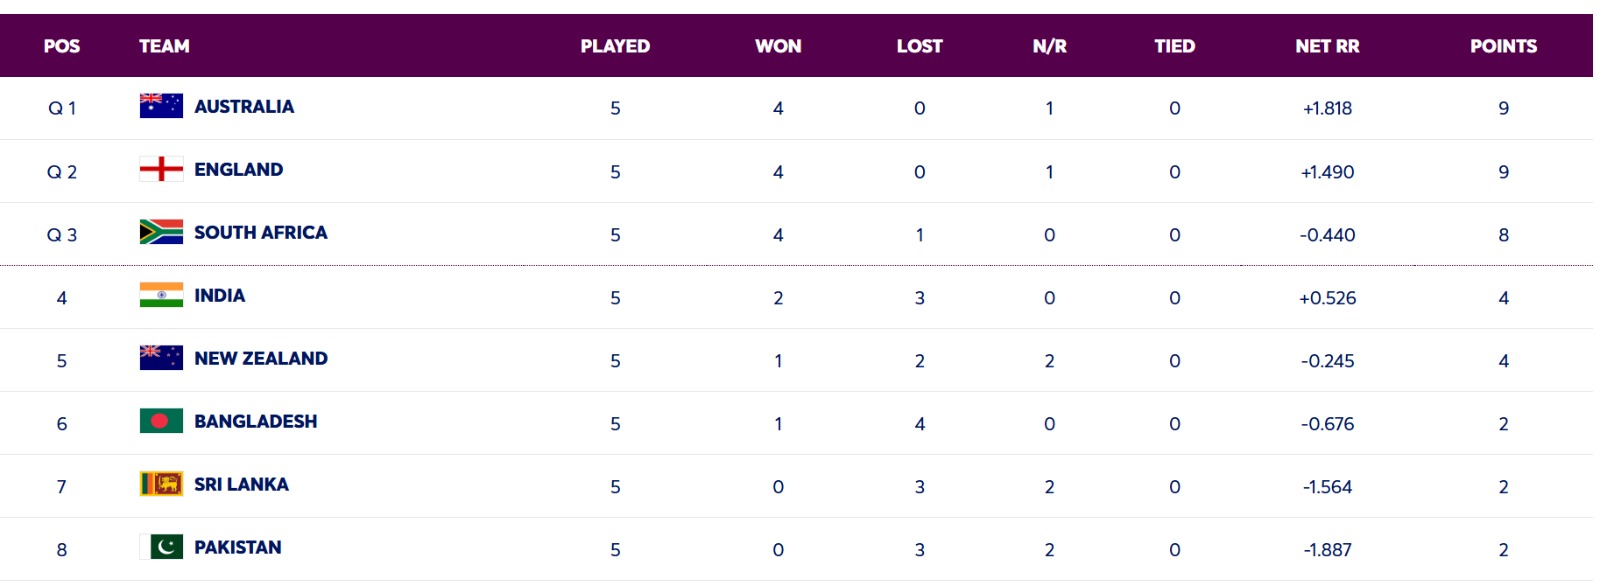This screenshot has width=1600, height=586.
Task: Click the PLAYED column header
Action: pos(615,46)
